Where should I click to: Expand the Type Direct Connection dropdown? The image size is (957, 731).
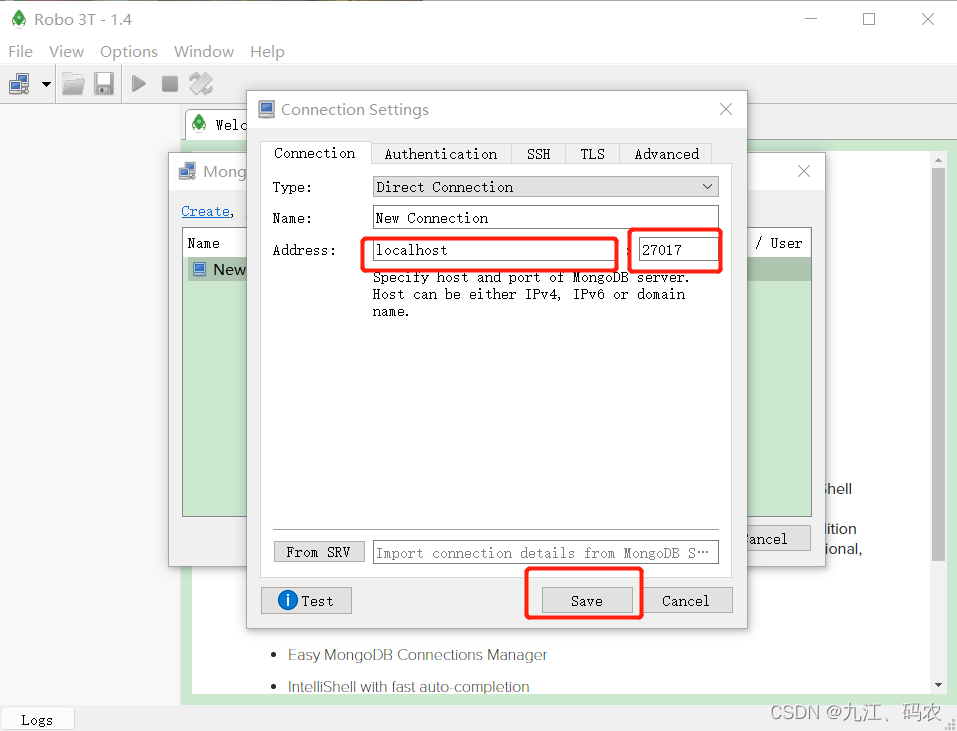click(546, 187)
